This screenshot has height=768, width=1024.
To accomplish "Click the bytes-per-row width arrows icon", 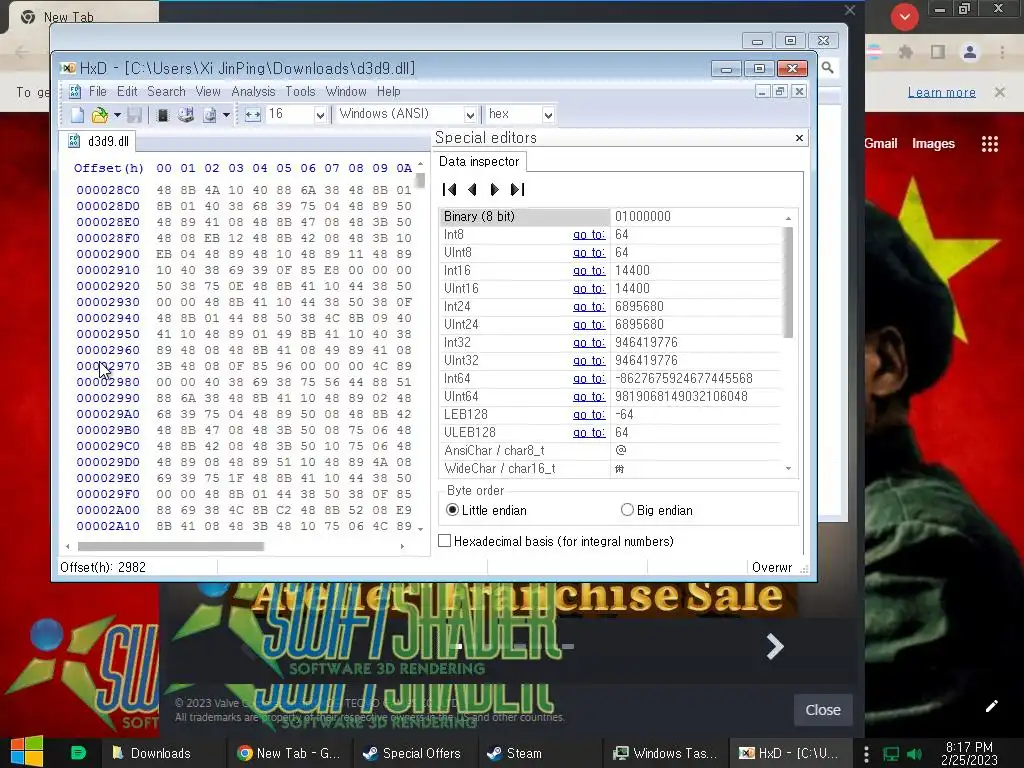I will pos(253,115).
